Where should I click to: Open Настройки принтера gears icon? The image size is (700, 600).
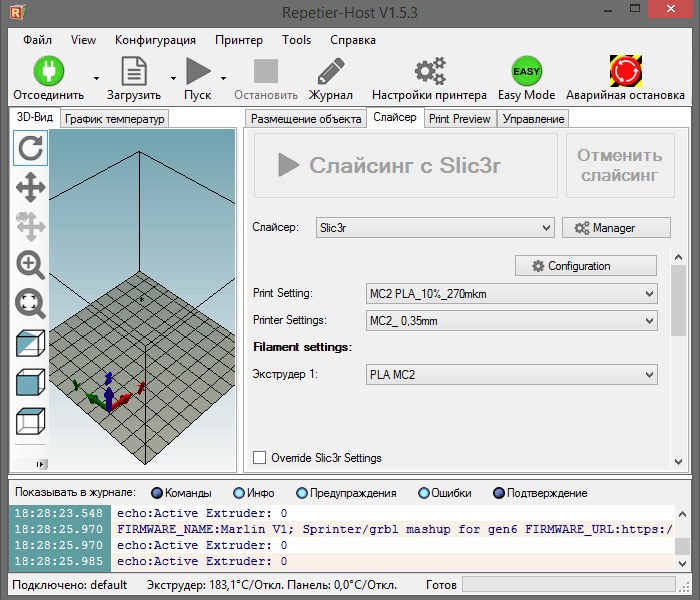click(430, 71)
